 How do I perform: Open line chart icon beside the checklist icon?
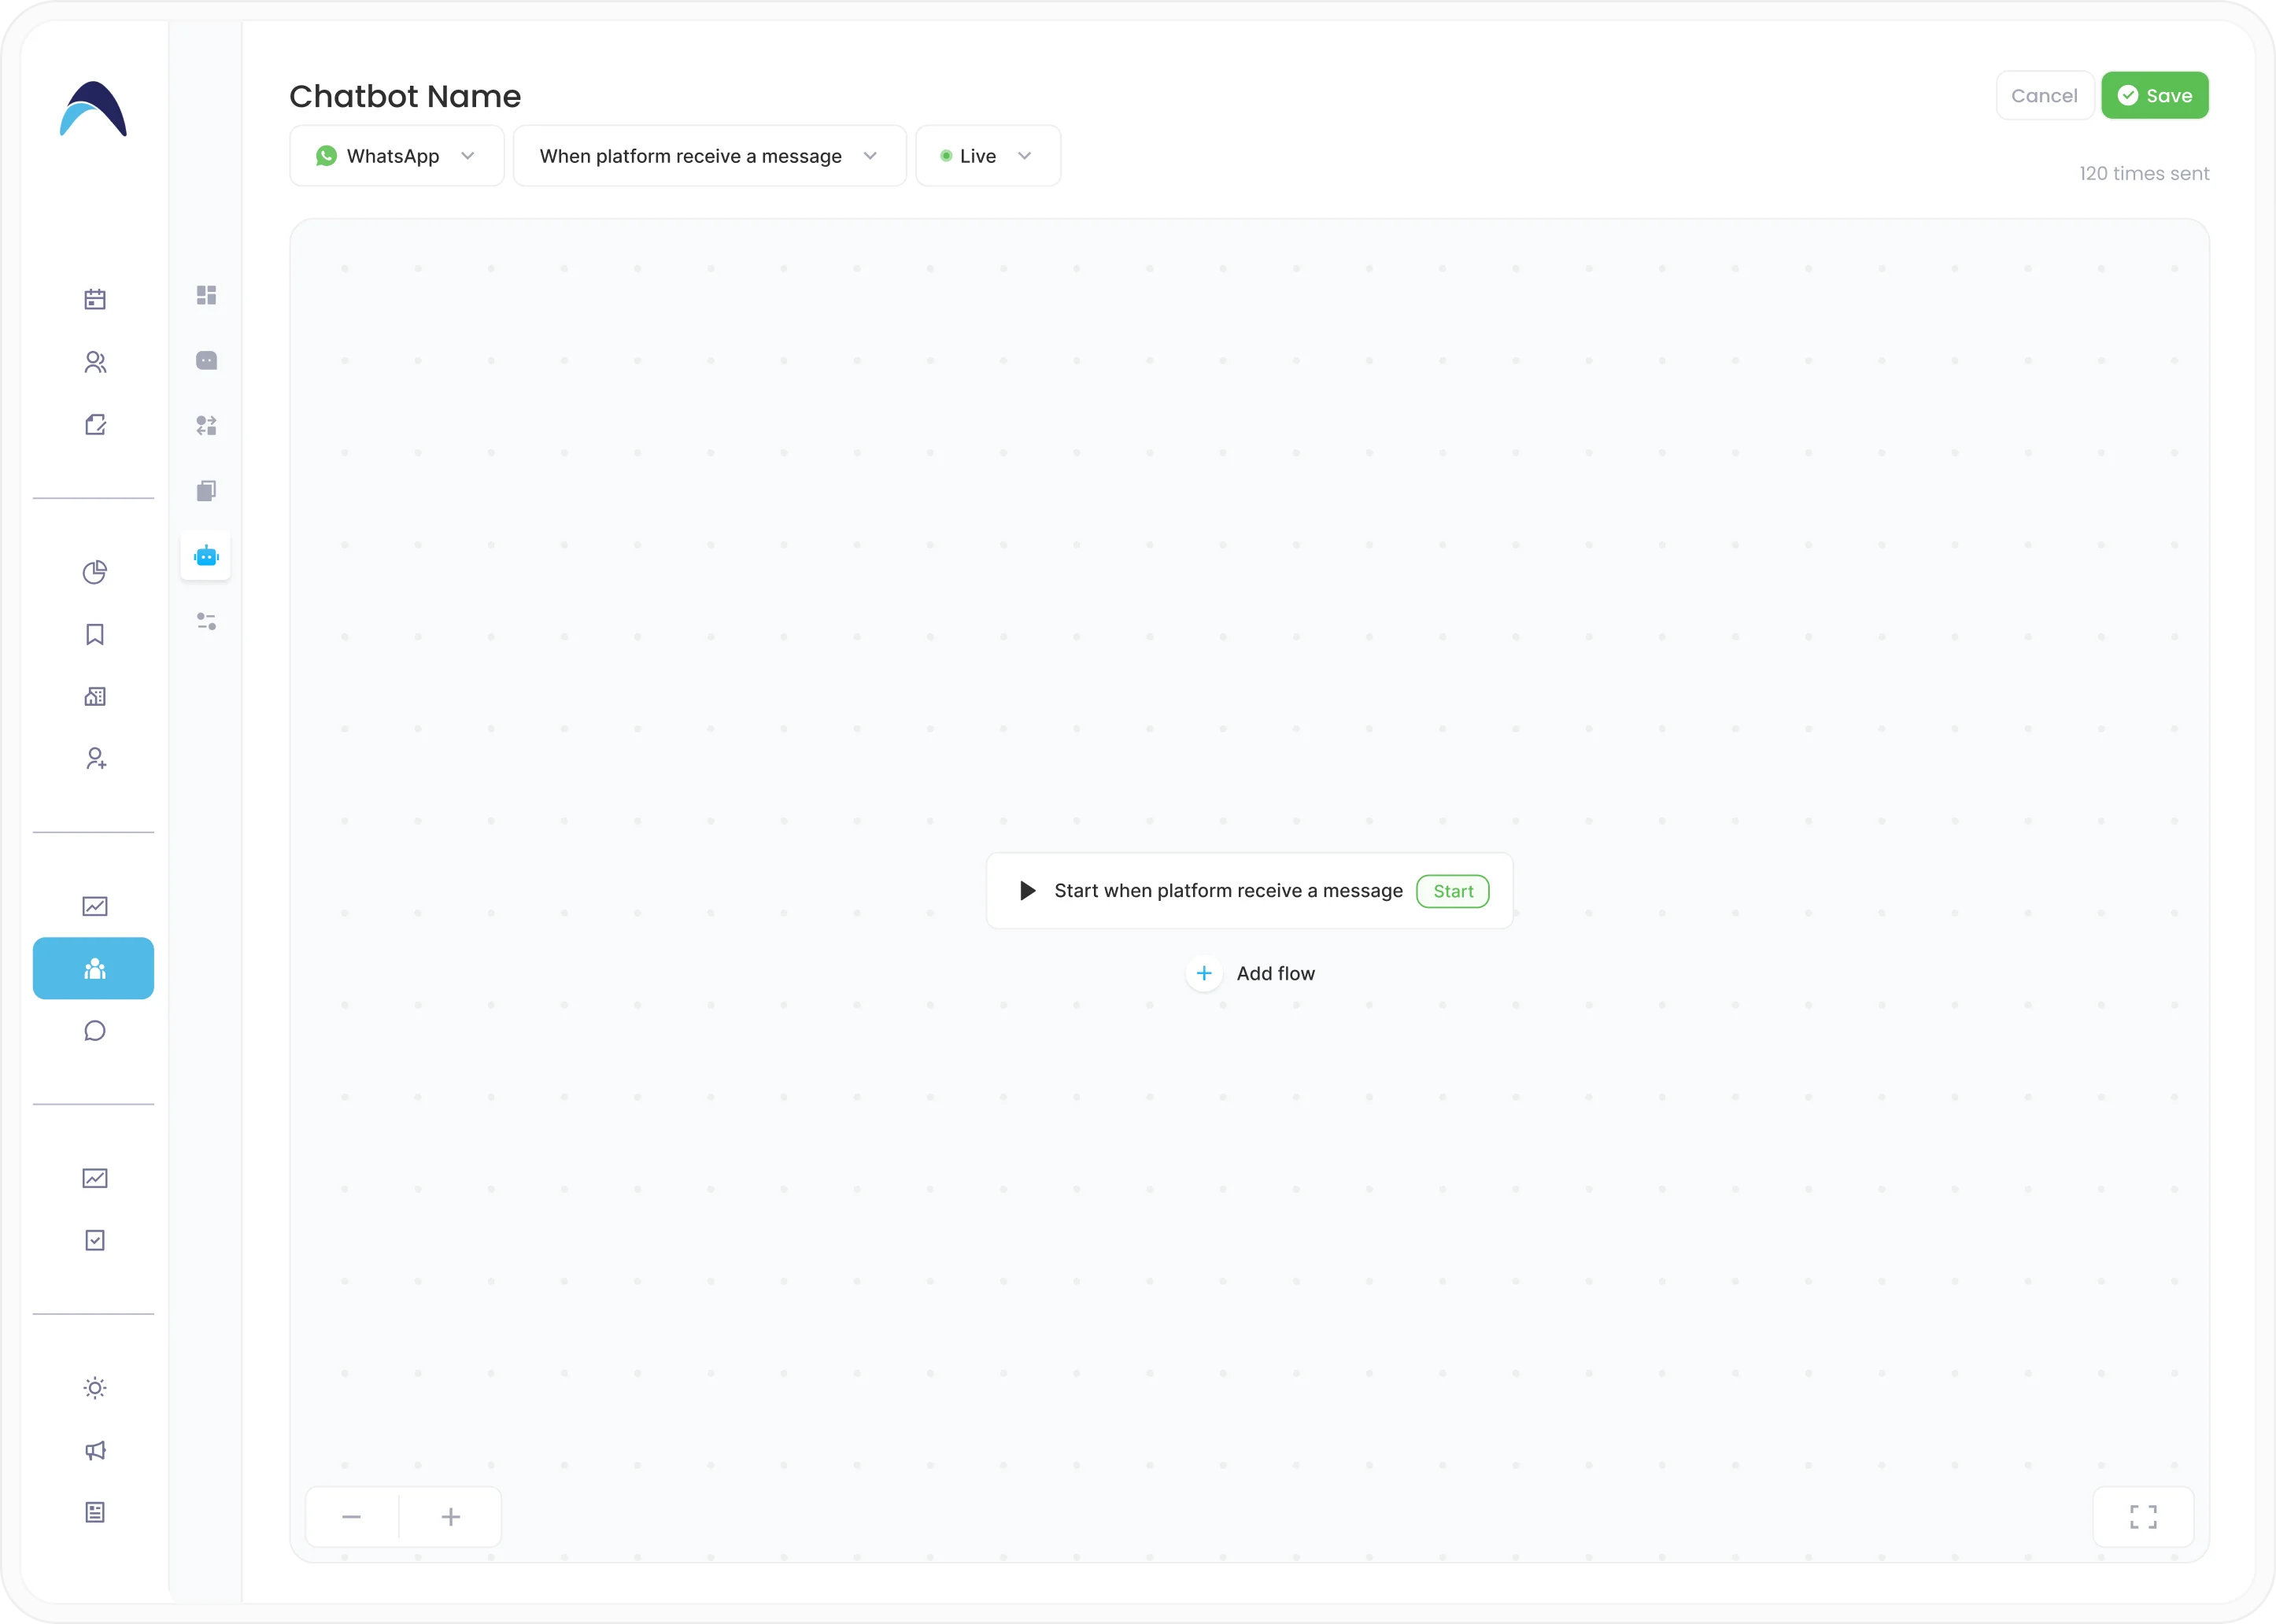pyautogui.click(x=95, y=1178)
